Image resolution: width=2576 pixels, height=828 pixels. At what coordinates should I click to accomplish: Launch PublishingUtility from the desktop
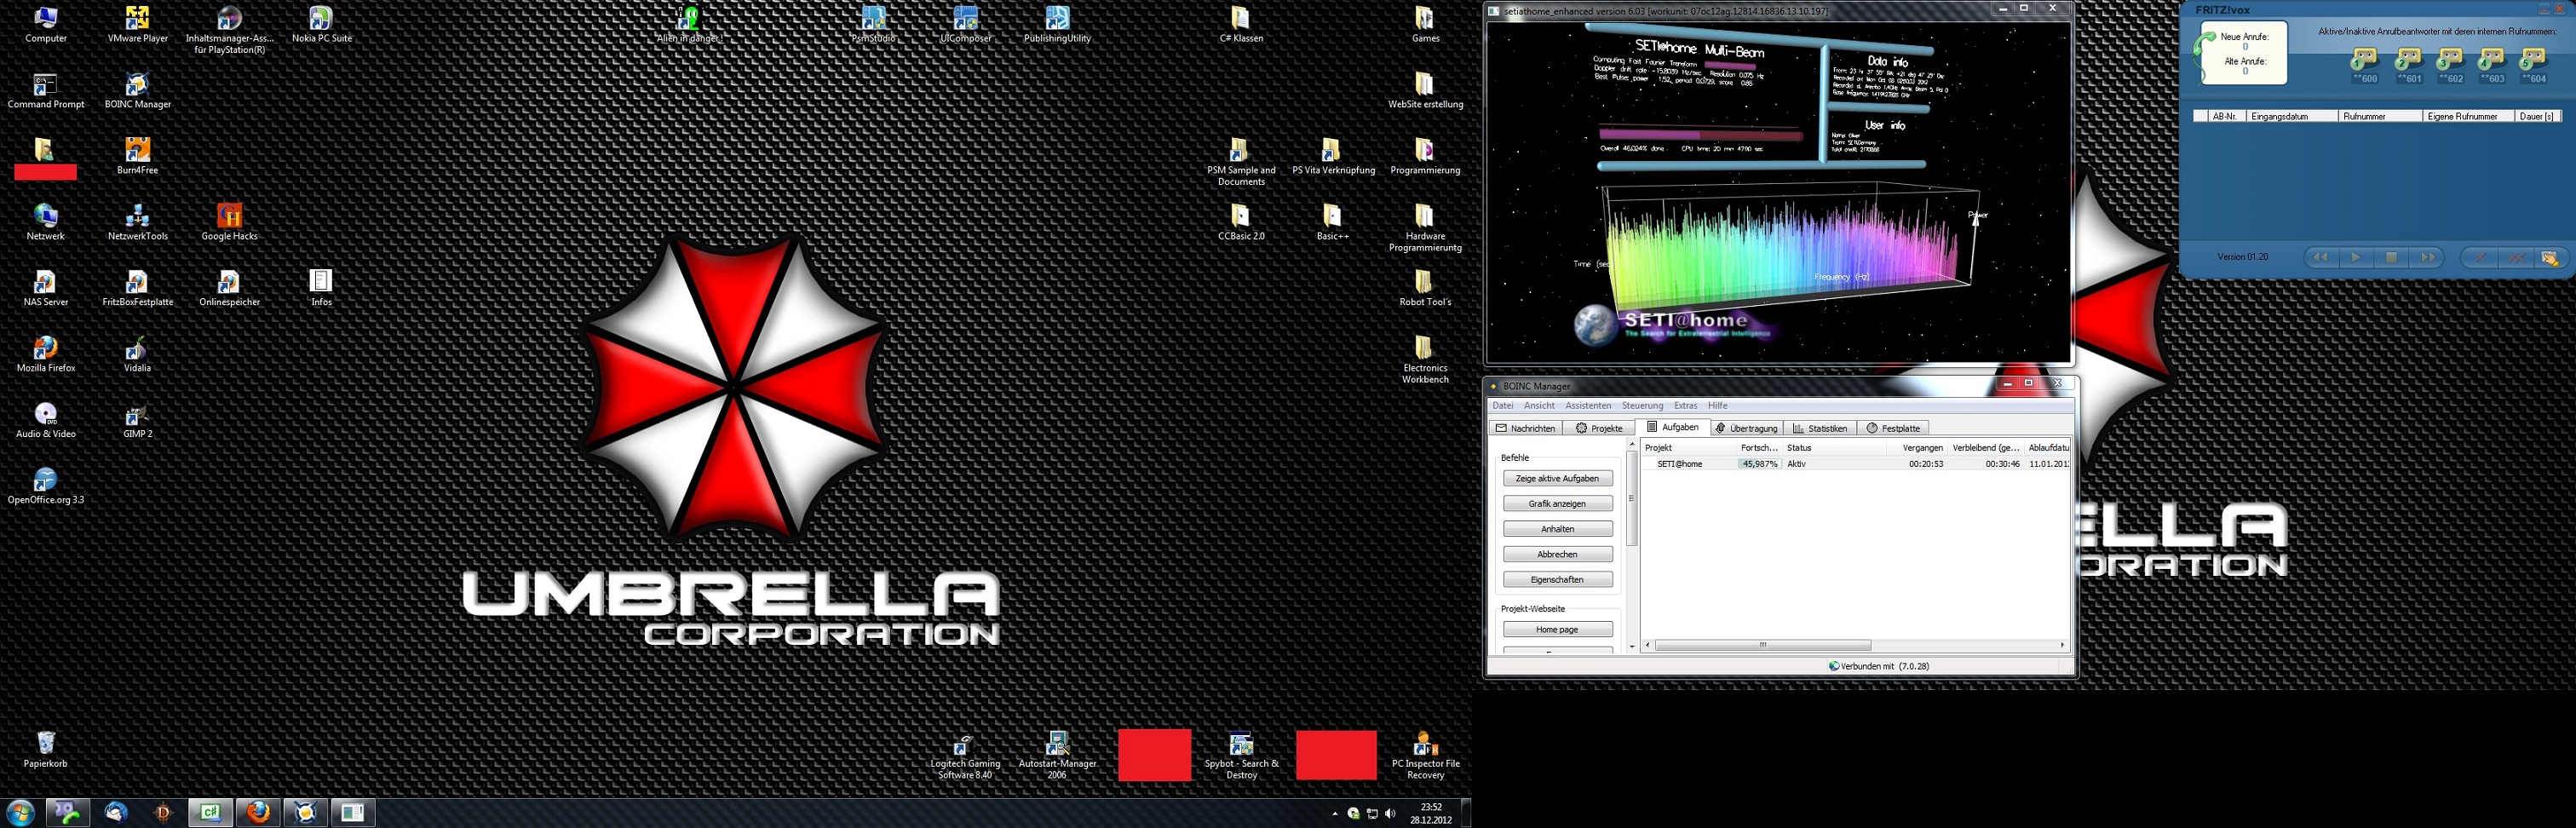coord(1057,24)
